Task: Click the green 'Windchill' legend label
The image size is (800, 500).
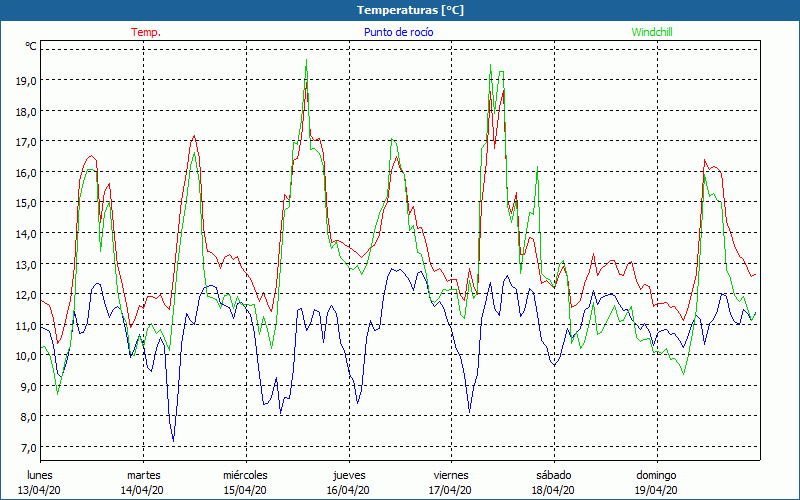Action: [652, 32]
